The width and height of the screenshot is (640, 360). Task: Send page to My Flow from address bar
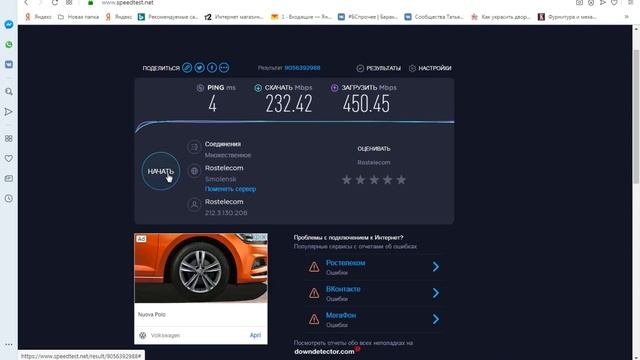[602, 2]
